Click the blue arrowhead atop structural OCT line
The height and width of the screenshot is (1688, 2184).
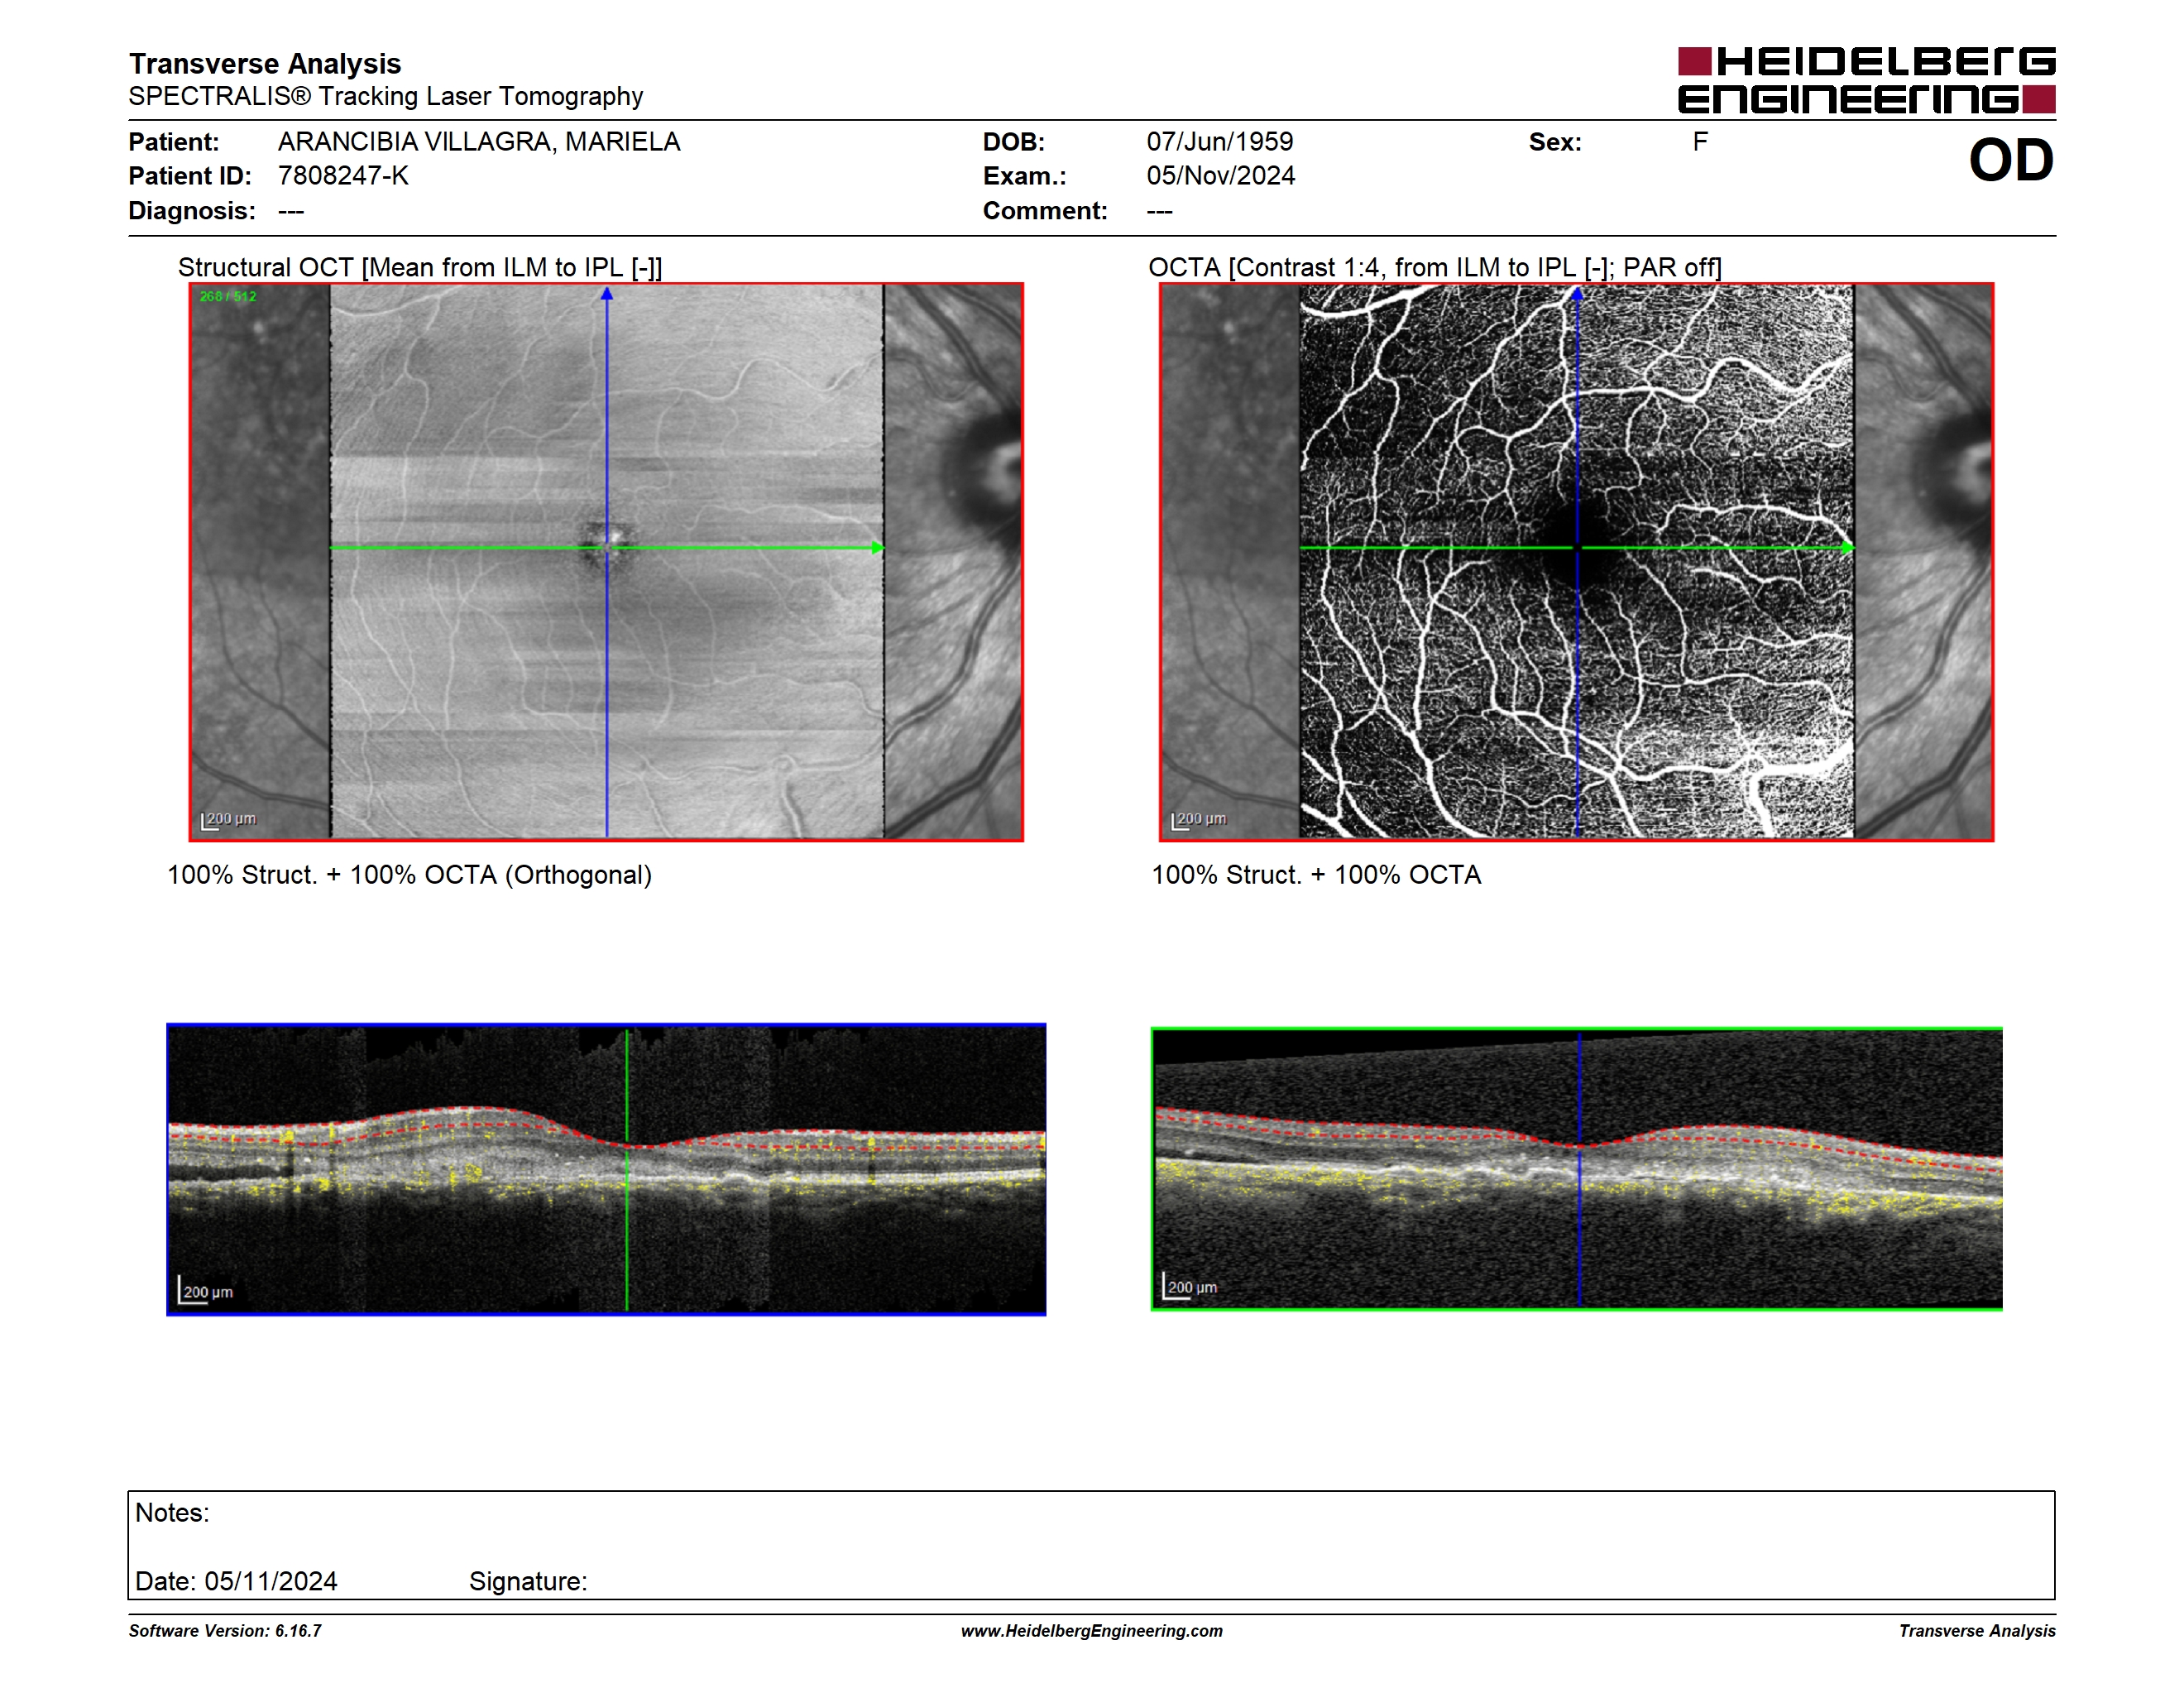point(606,294)
